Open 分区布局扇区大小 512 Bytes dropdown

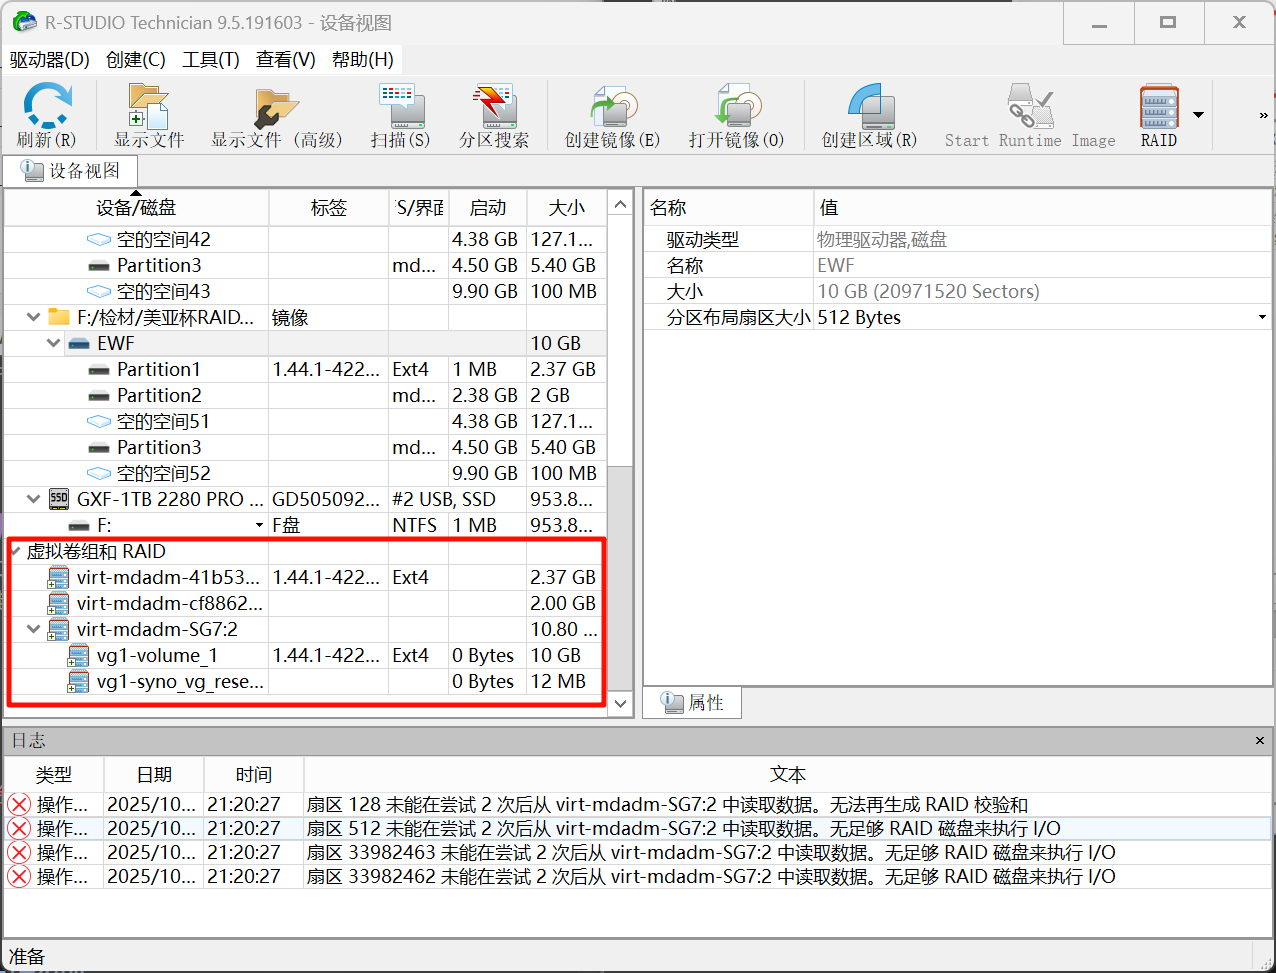[x=1262, y=318]
